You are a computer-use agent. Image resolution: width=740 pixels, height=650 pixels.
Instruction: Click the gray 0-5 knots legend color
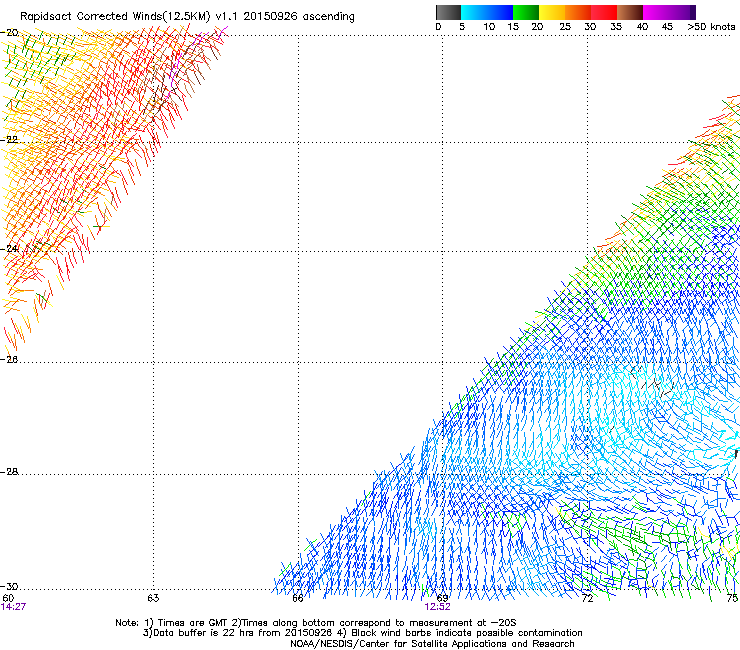point(448,12)
